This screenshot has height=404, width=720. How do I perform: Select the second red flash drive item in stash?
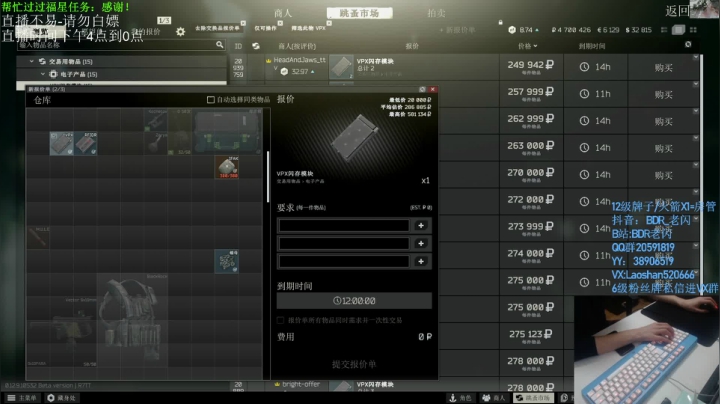coord(85,143)
